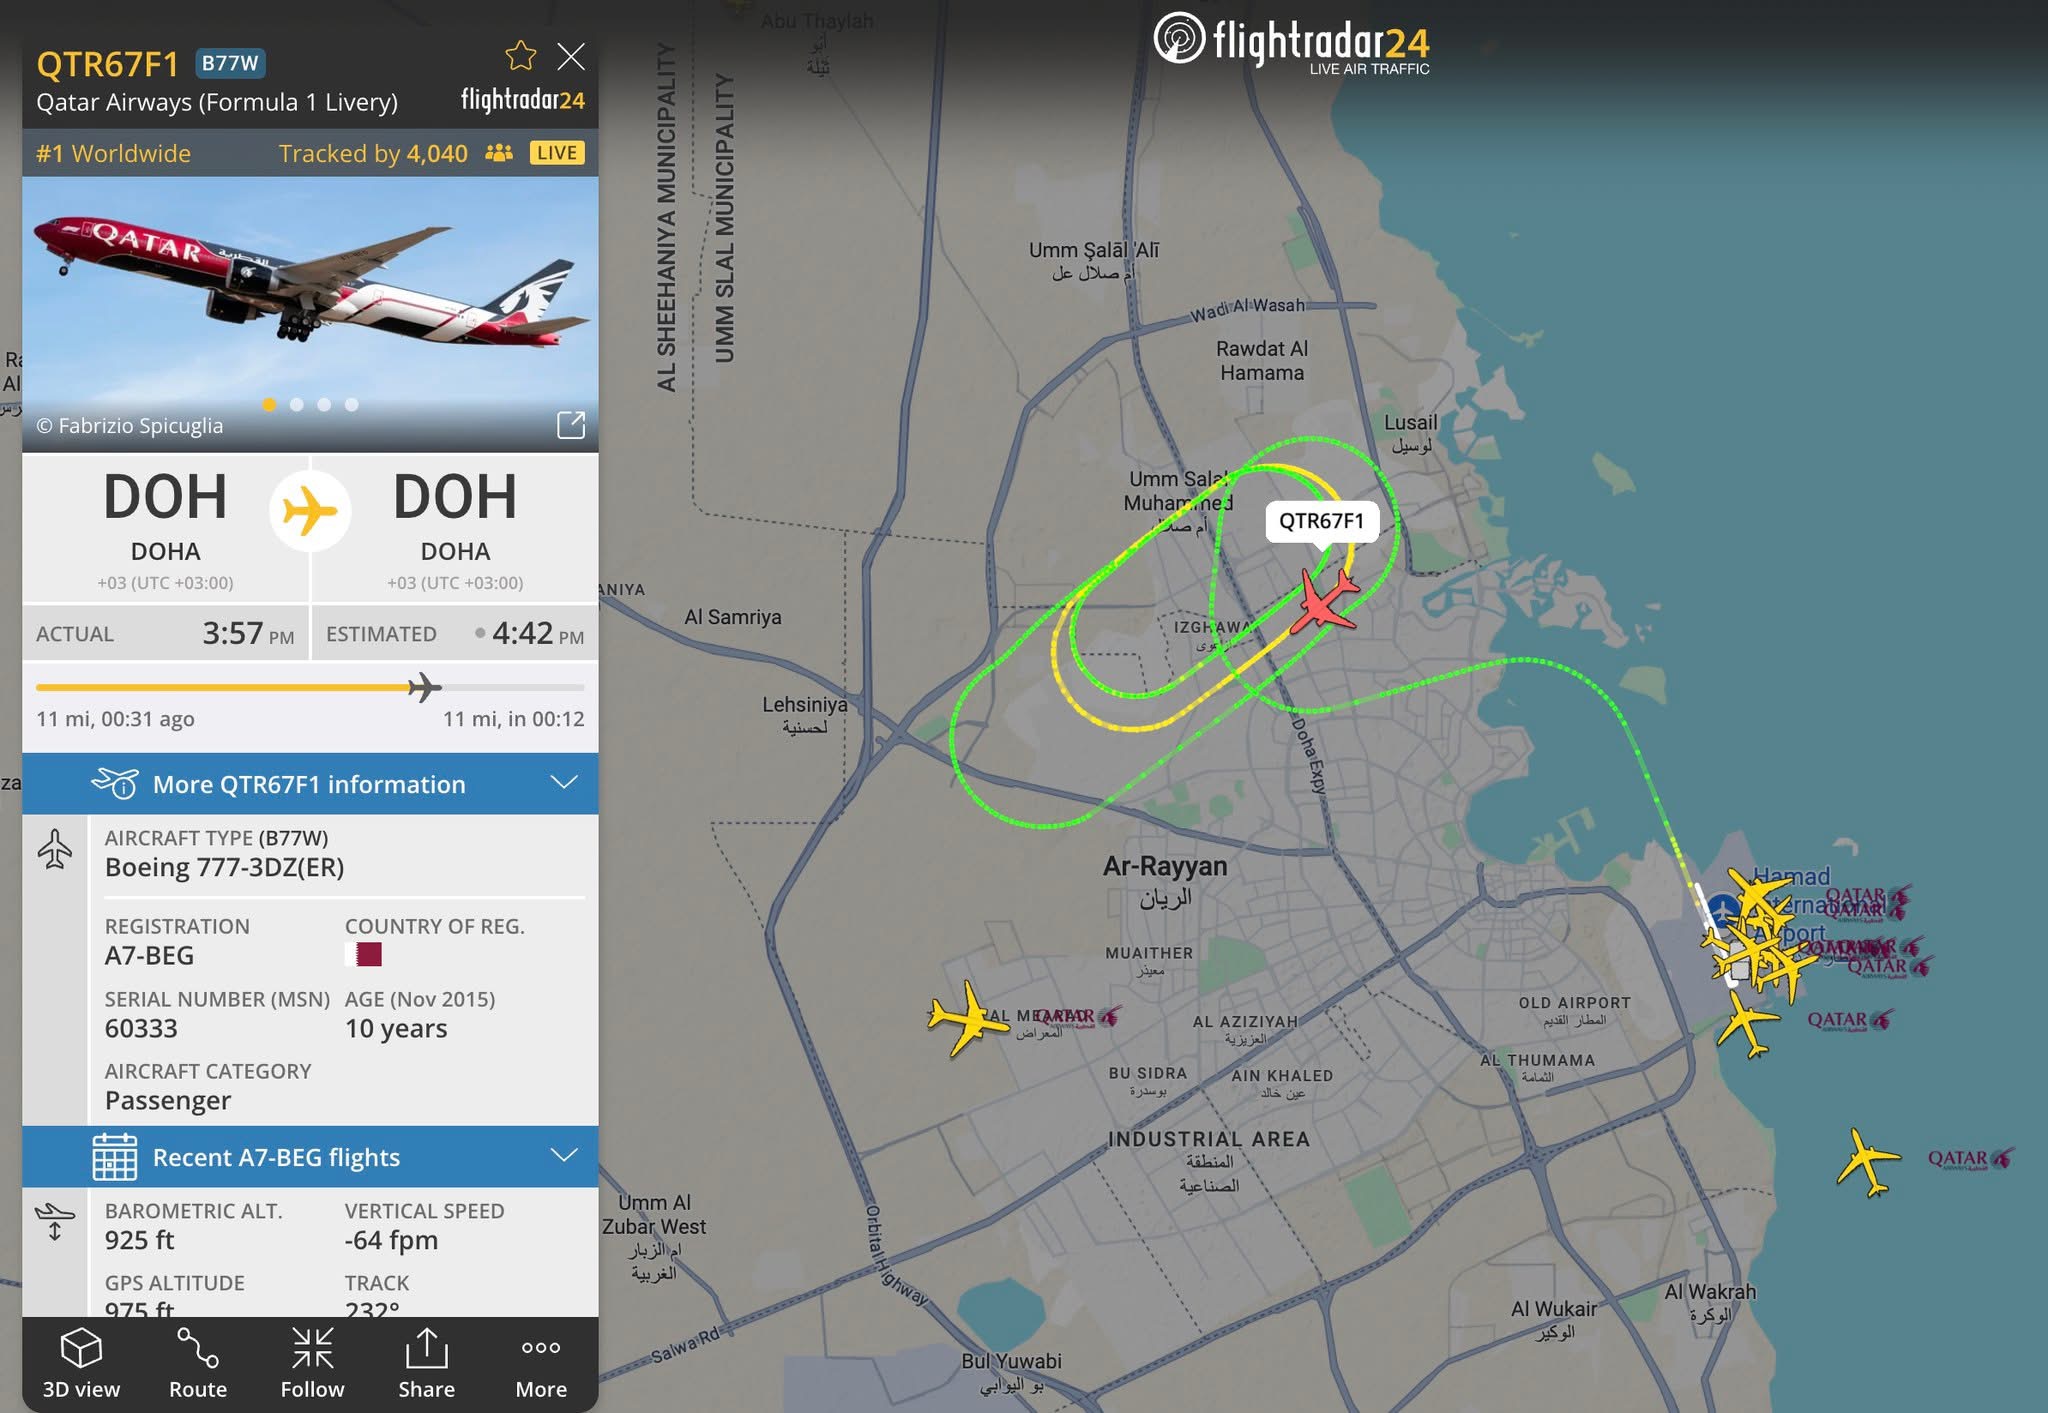Expand More QTR67F1 information section
Image resolution: width=2048 pixels, height=1413 pixels.
(x=310, y=784)
